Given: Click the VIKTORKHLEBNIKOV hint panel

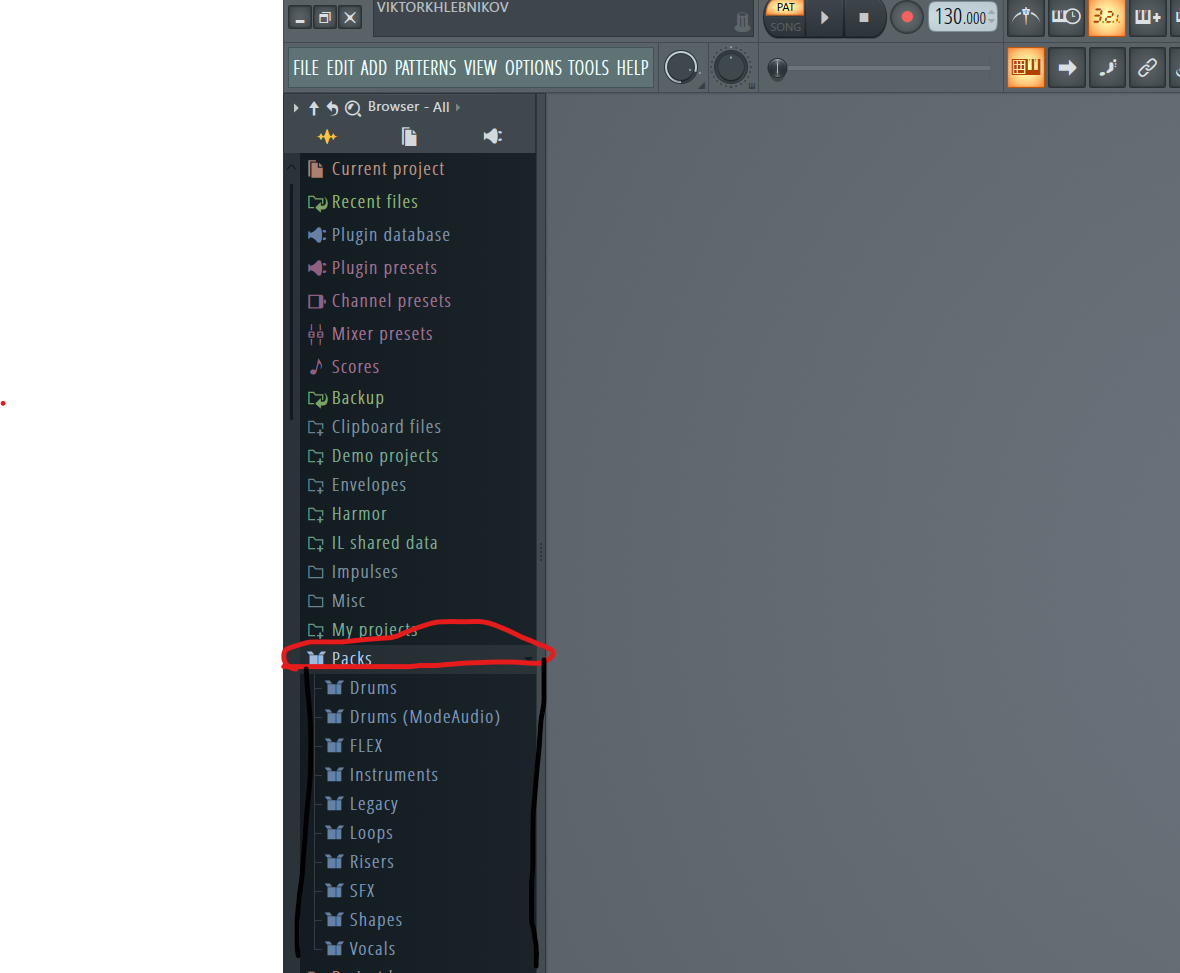Looking at the screenshot, I should (x=562, y=17).
